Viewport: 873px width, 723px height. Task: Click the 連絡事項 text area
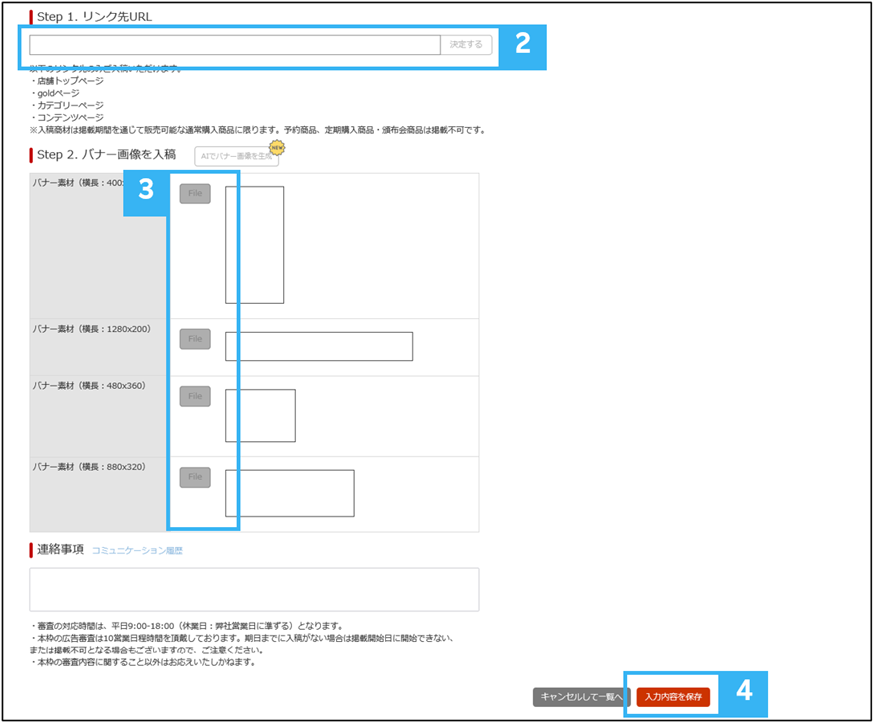point(254,589)
